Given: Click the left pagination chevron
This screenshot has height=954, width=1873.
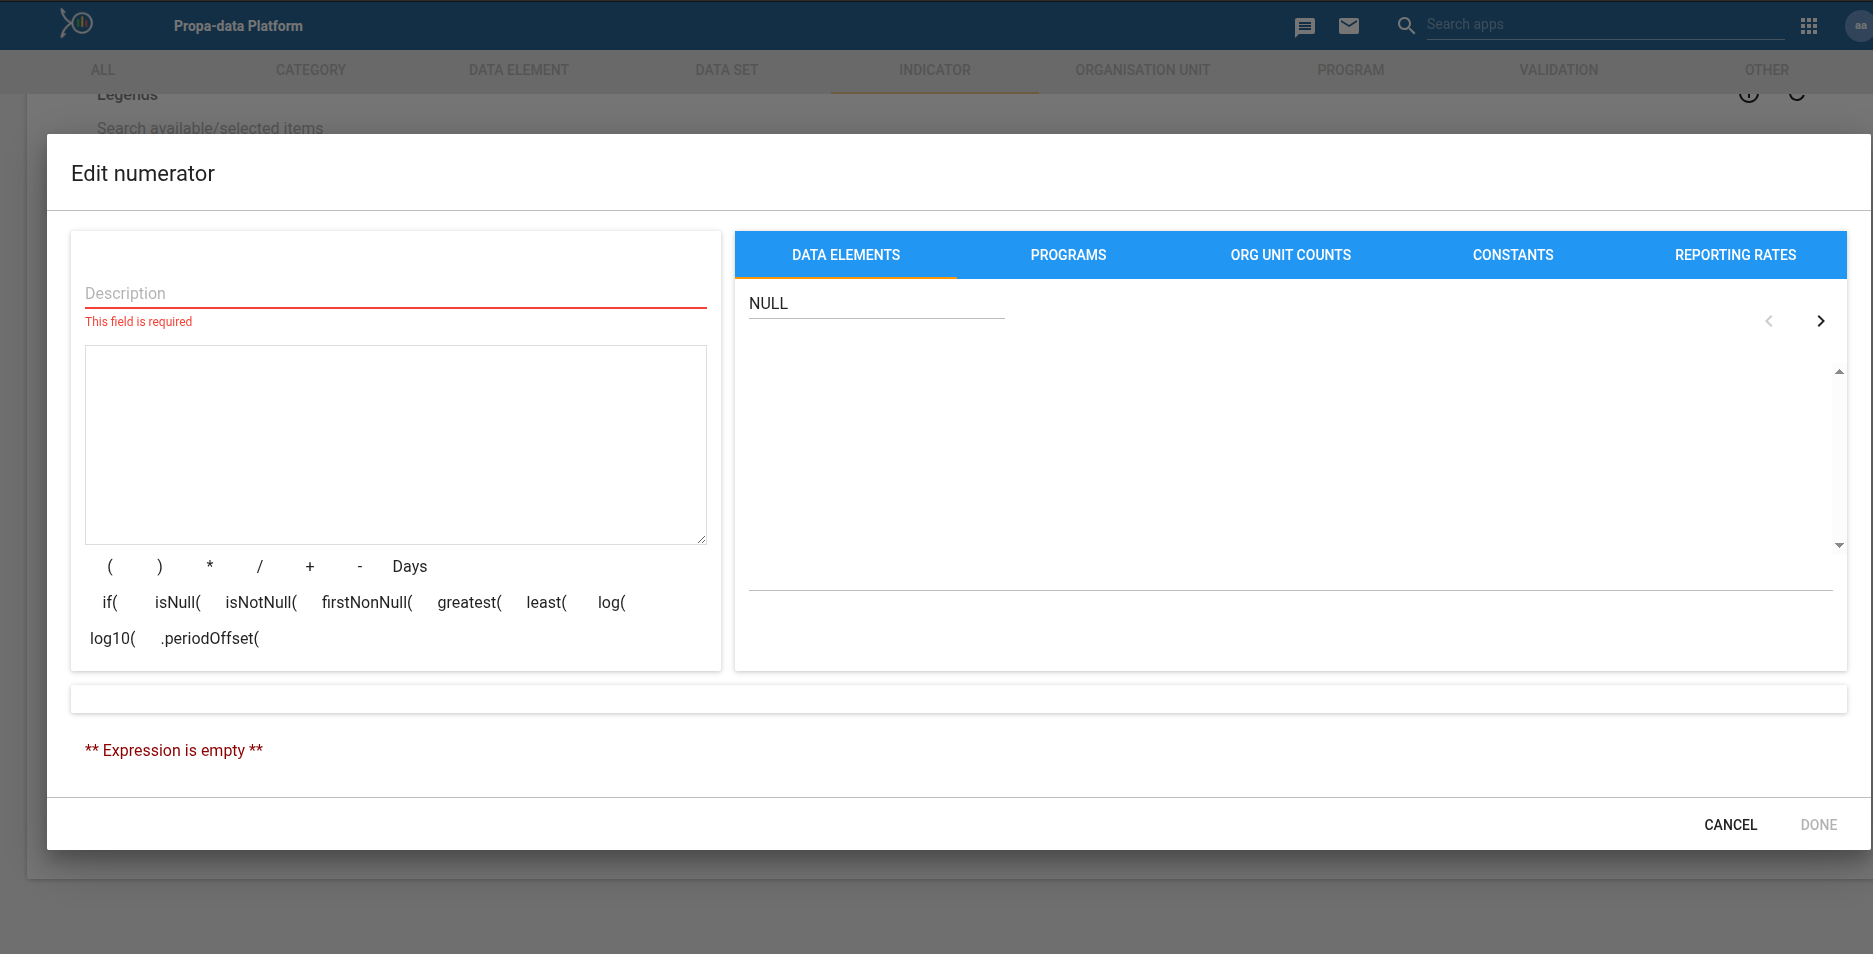Looking at the screenshot, I should click(1769, 321).
